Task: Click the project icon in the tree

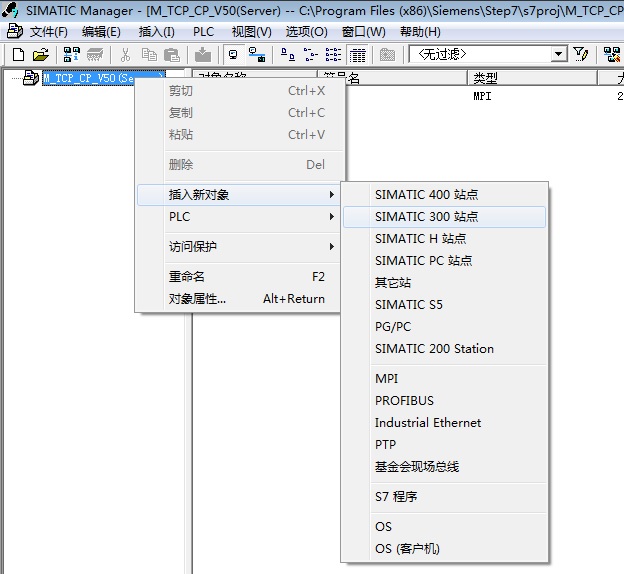Action: 31,78
